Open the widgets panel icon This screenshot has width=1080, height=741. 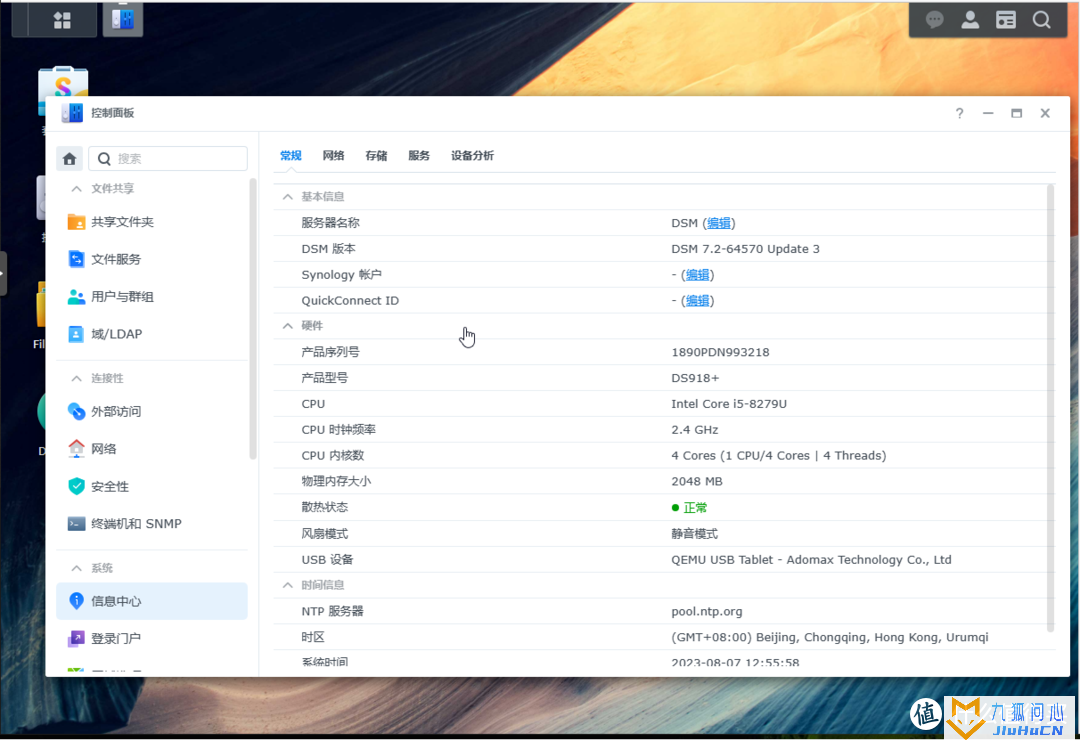pyautogui.click(x=1006, y=20)
